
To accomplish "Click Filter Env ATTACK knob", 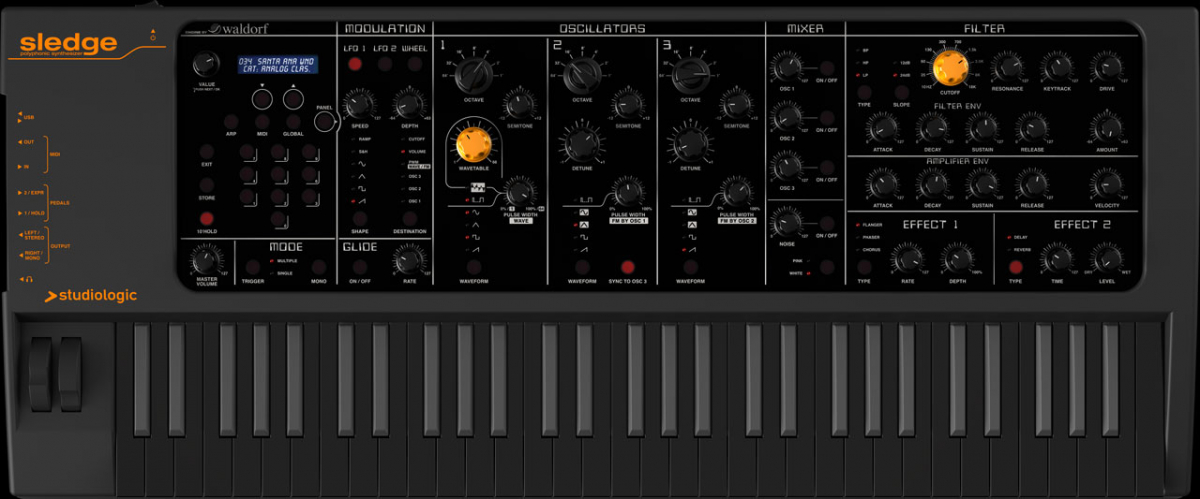I will (x=882, y=128).
